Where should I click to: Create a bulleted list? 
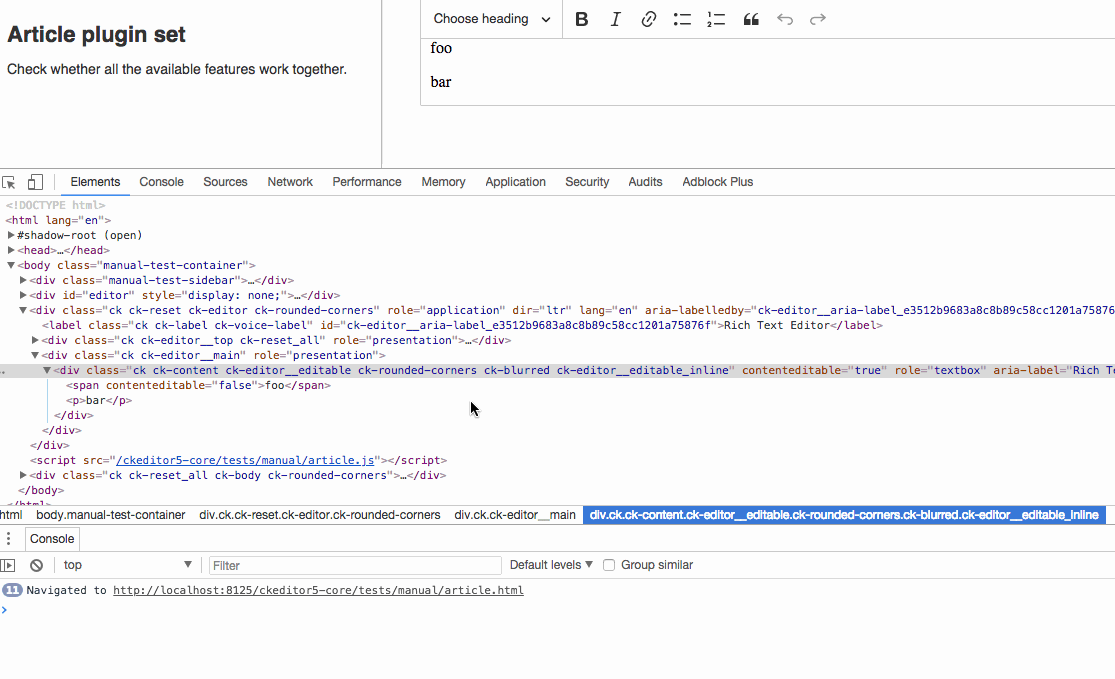(682, 18)
